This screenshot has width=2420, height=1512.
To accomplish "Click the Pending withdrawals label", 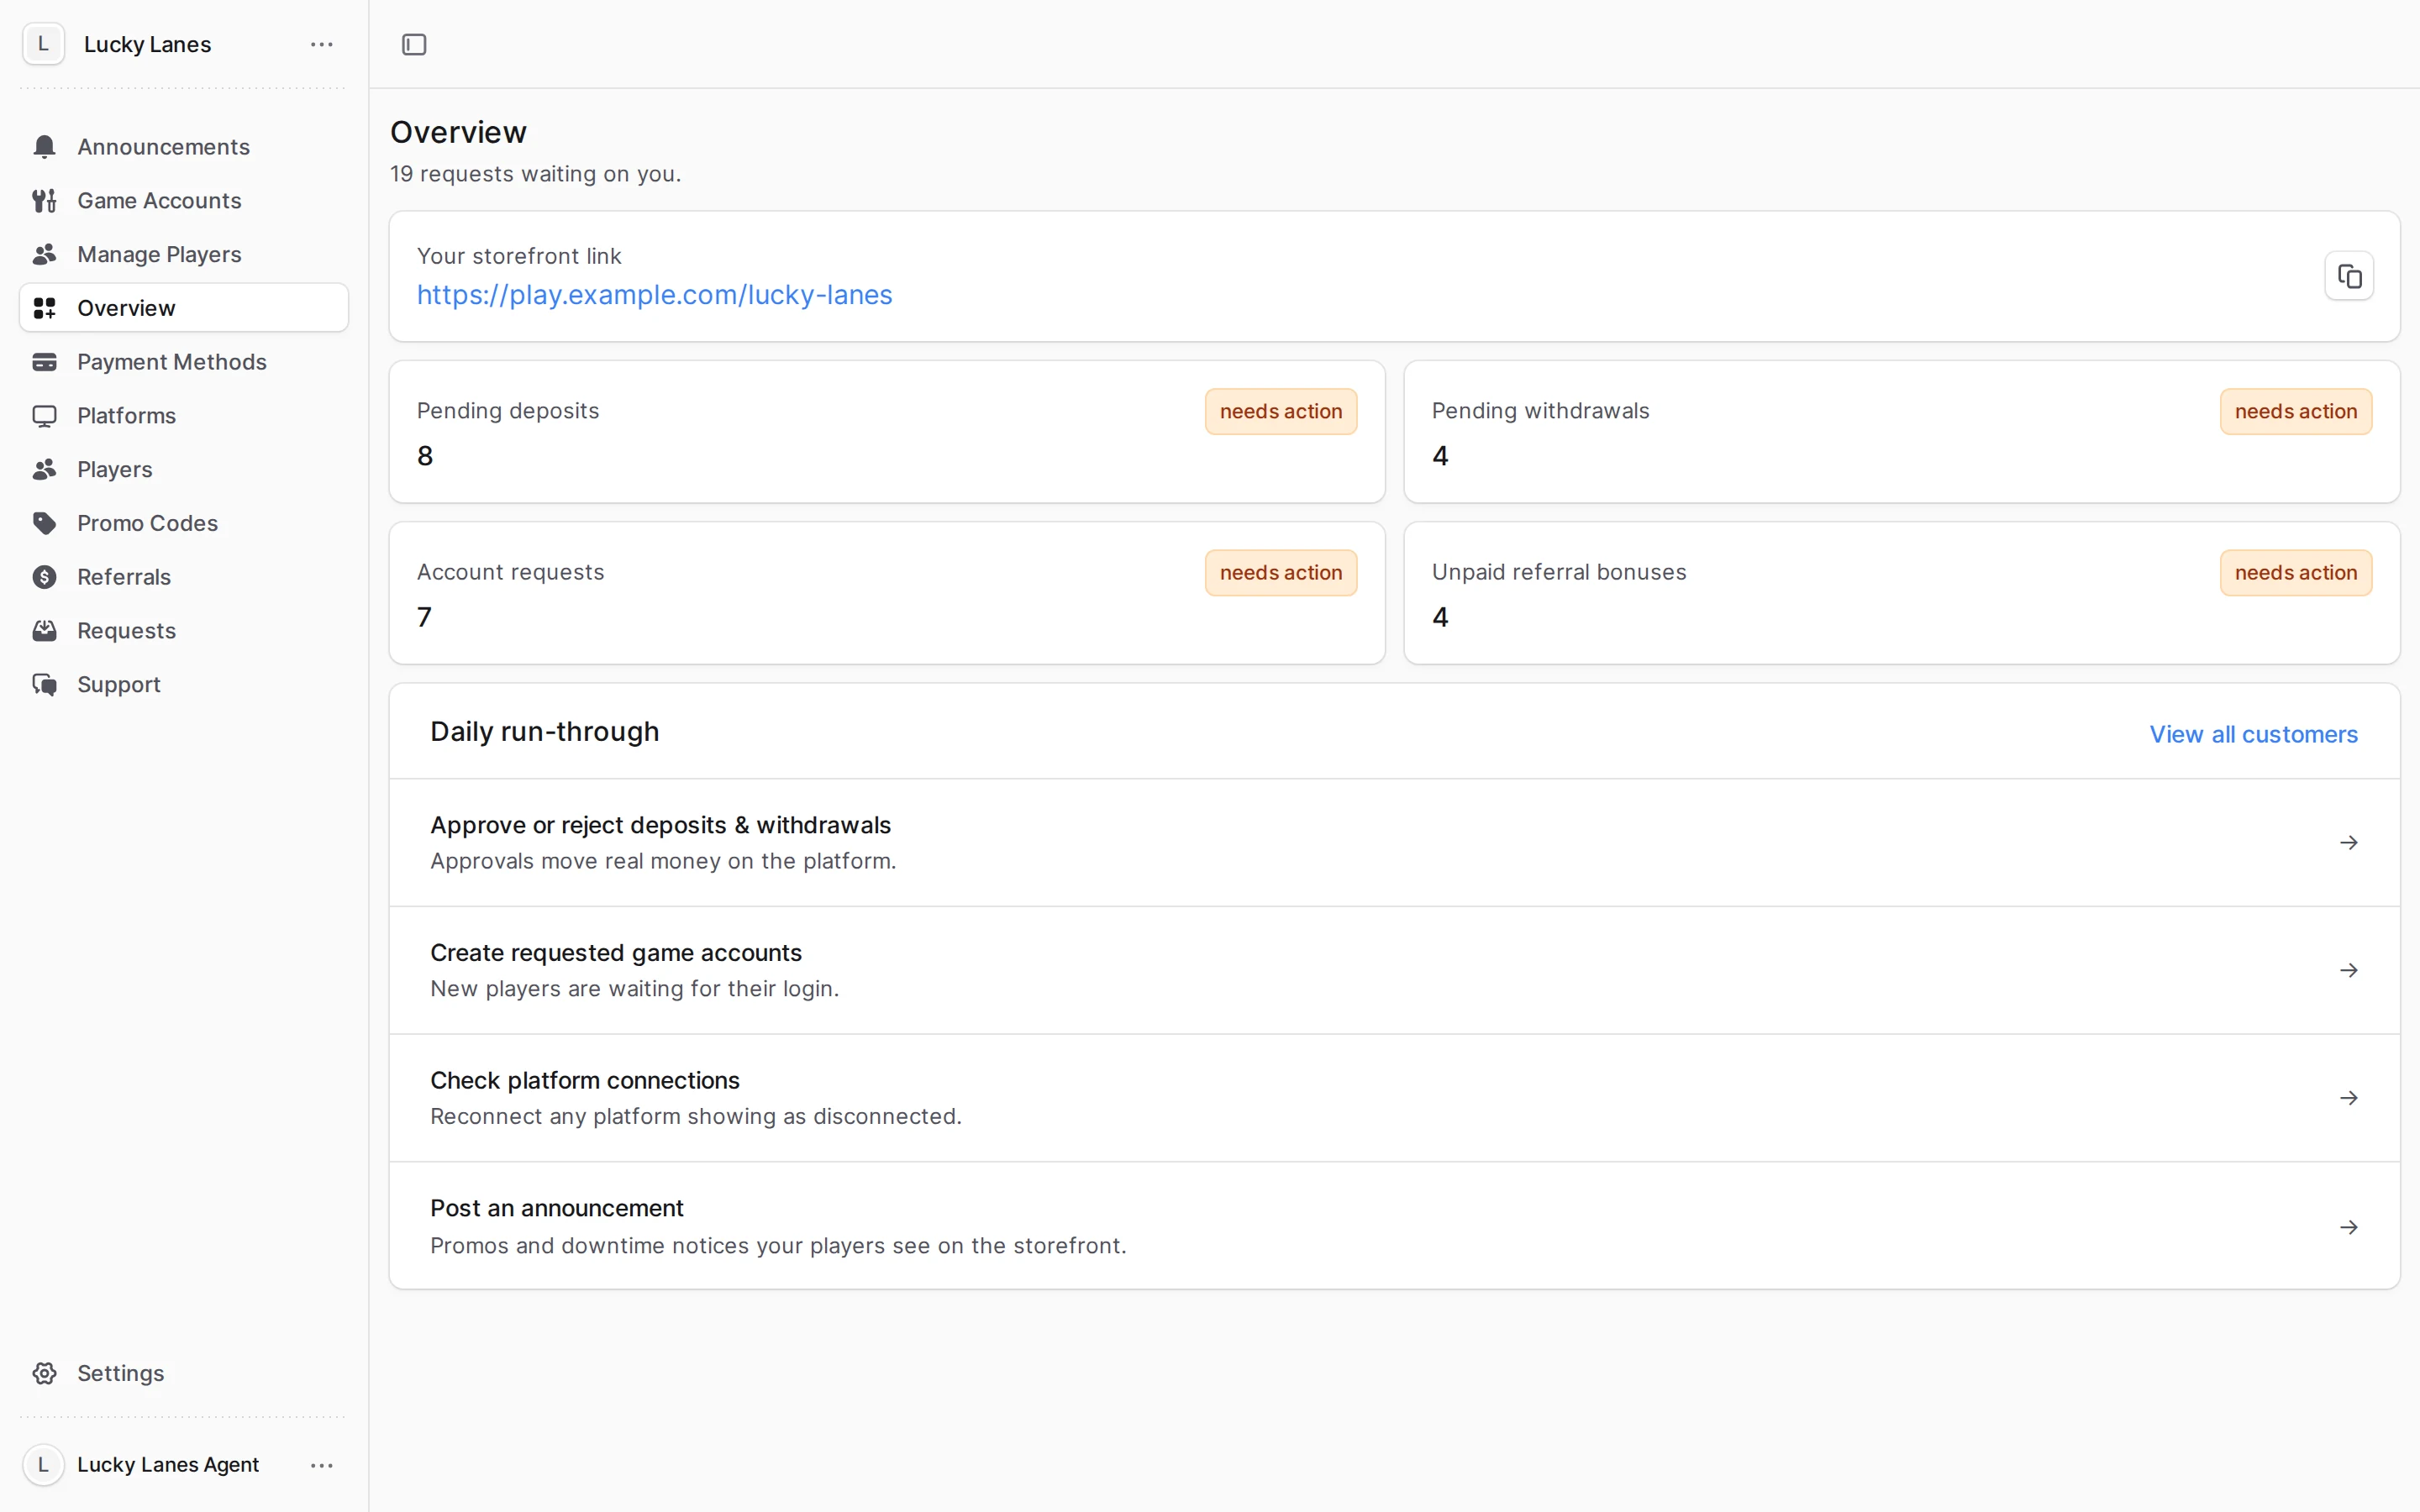I will pos(1540,411).
